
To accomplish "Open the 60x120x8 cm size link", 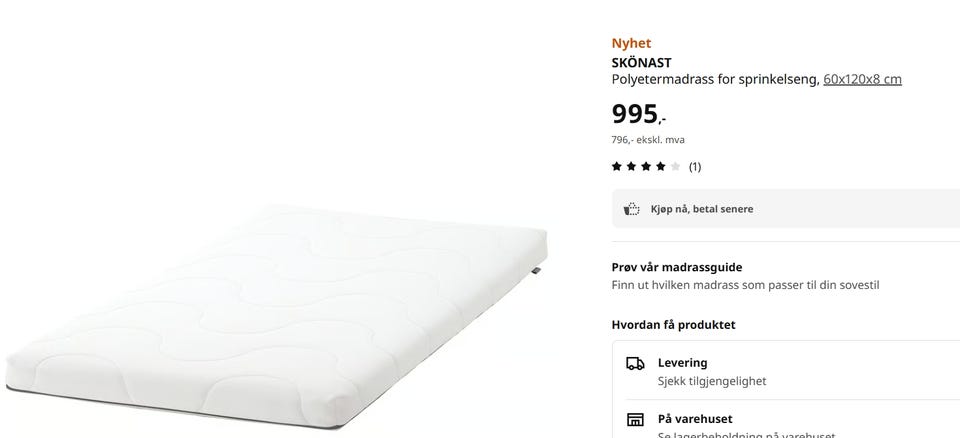I will pyautogui.click(x=862, y=79).
